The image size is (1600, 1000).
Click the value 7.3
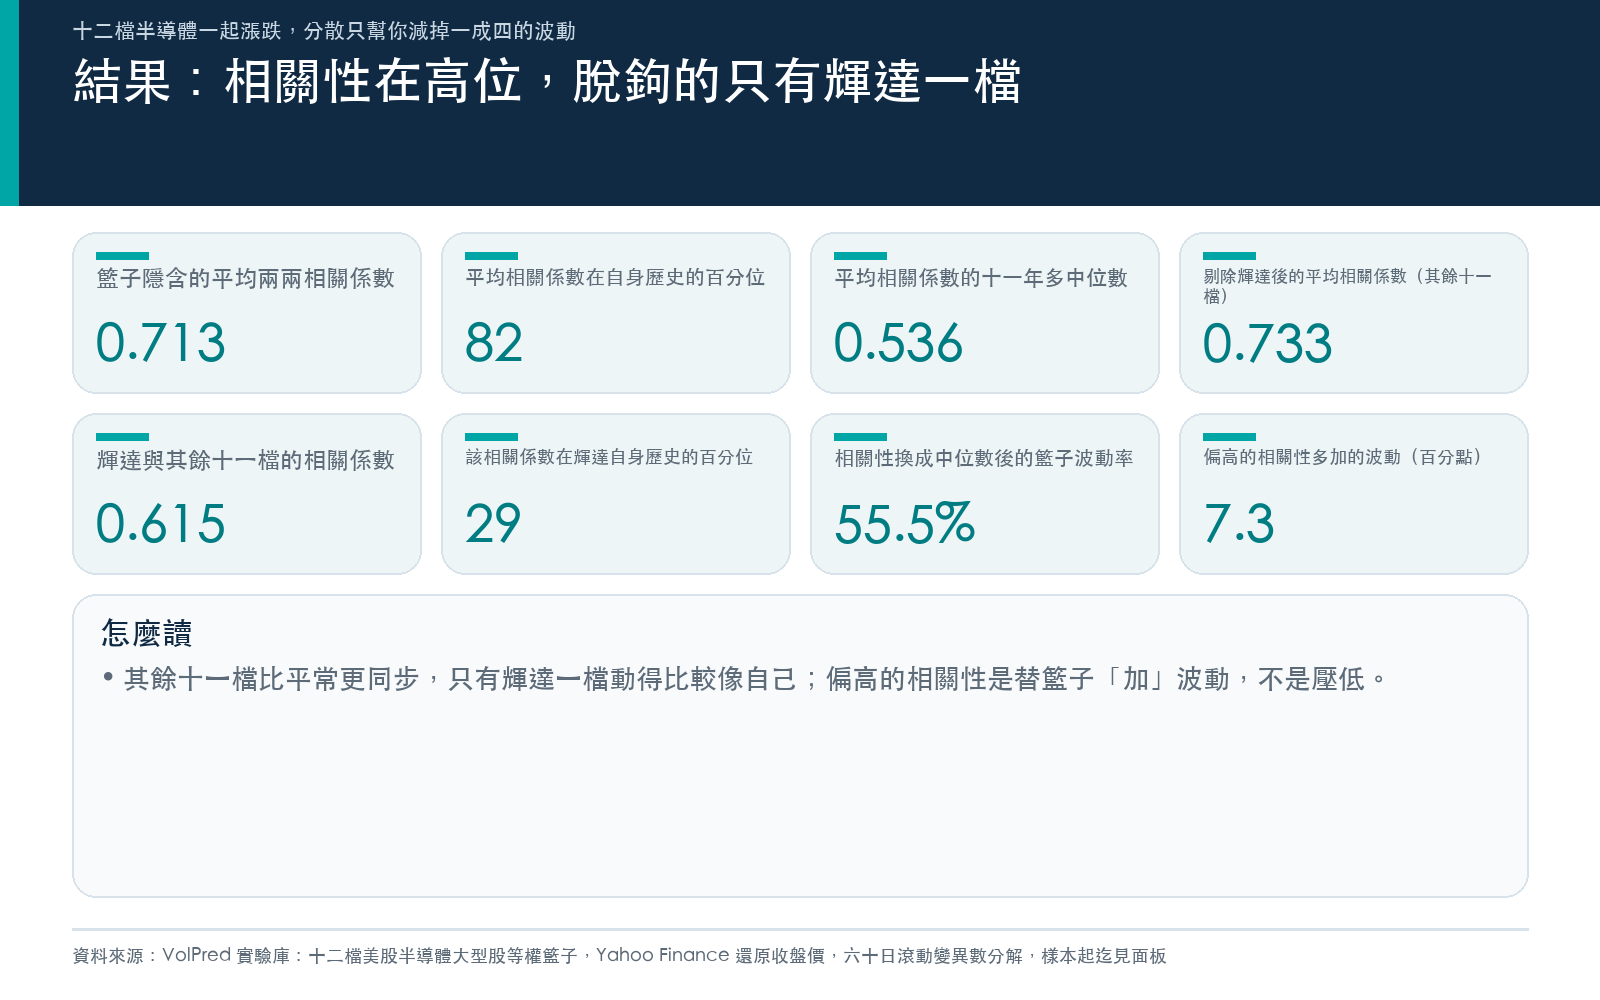point(1239,524)
